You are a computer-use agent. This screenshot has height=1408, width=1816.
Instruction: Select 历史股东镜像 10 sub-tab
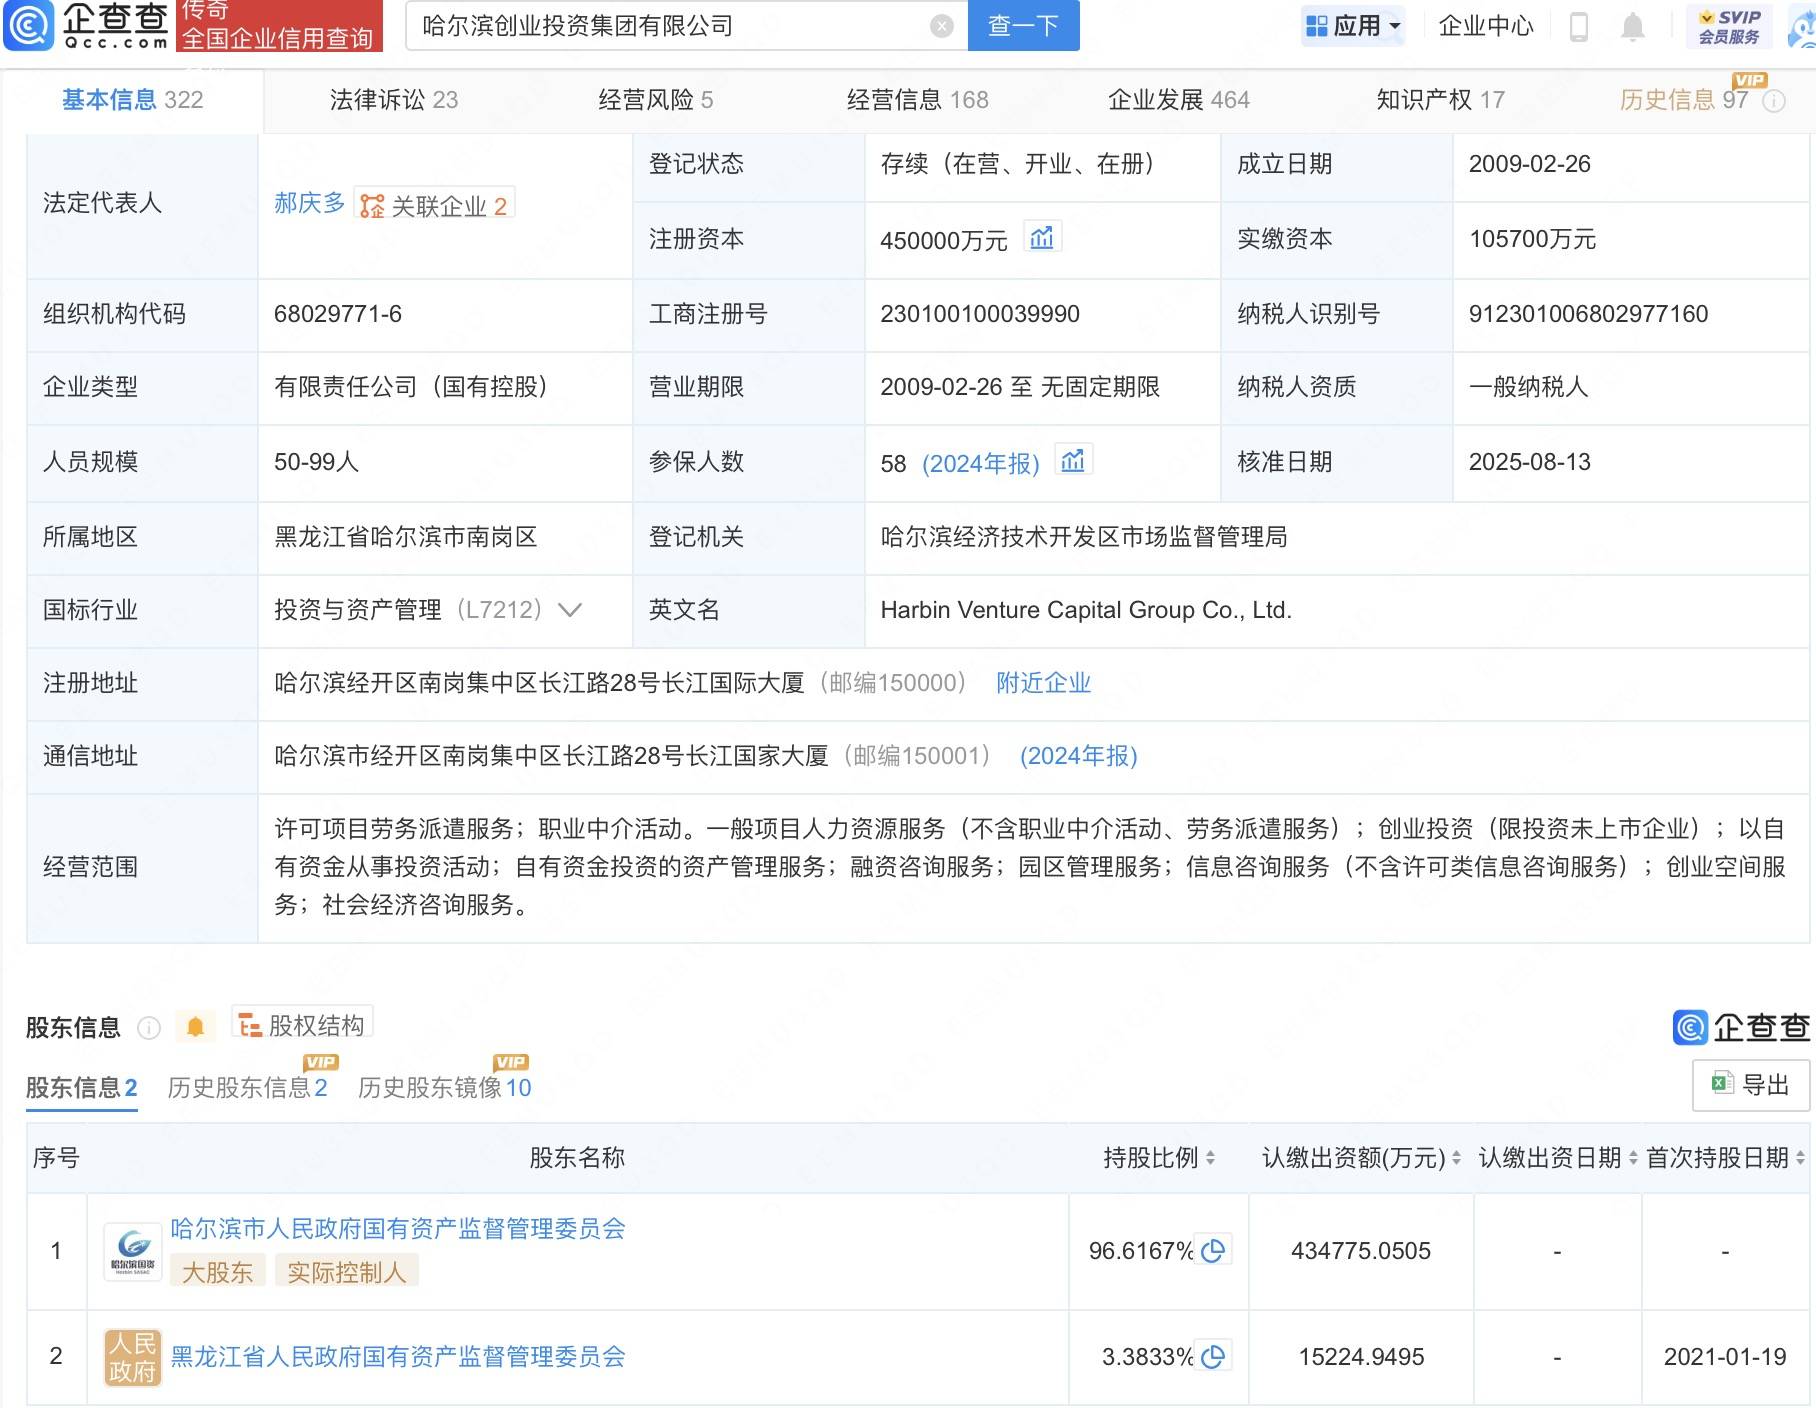tap(444, 1088)
